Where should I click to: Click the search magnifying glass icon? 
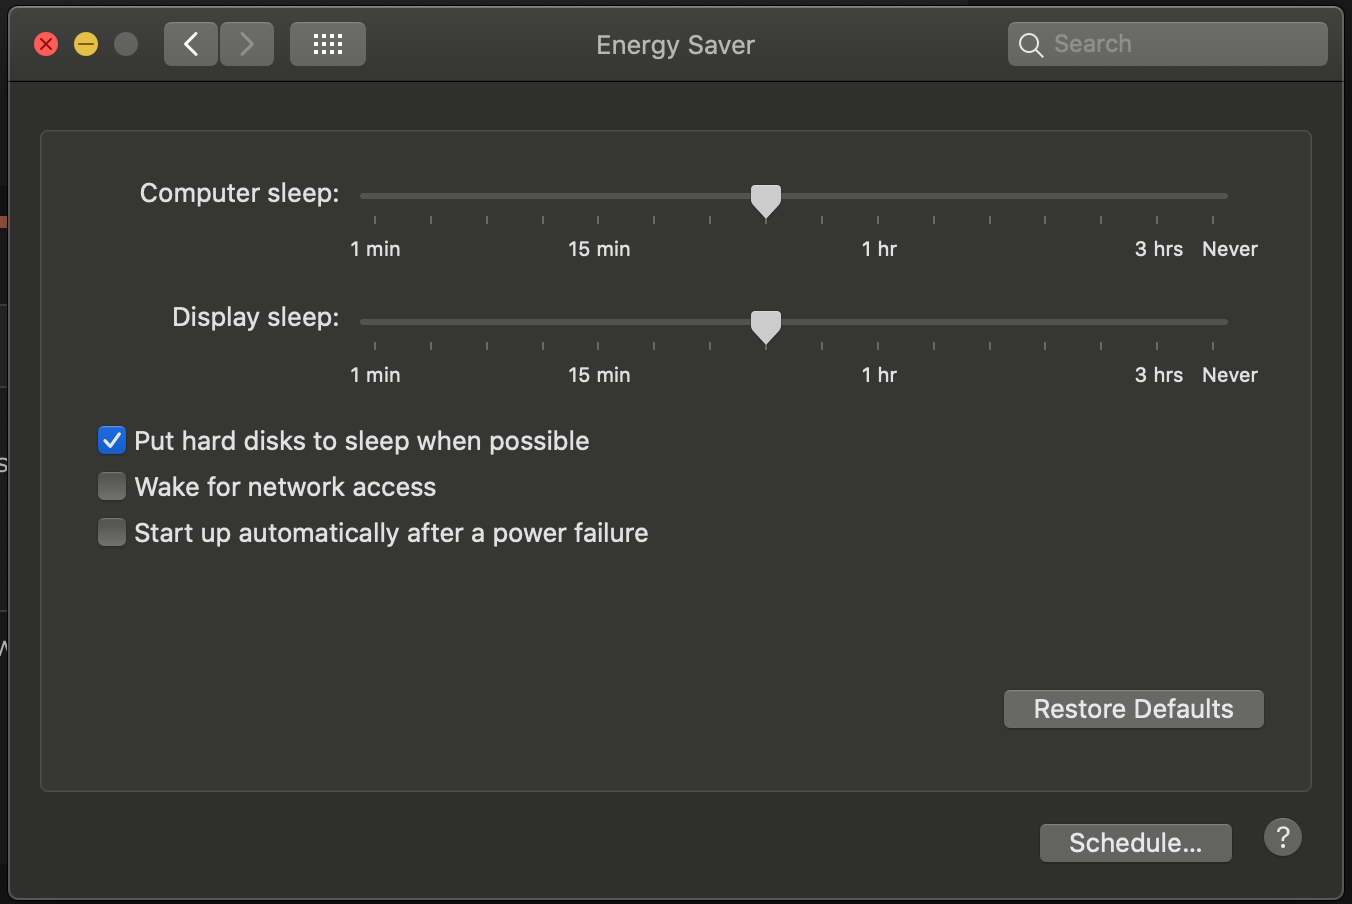(x=1031, y=45)
